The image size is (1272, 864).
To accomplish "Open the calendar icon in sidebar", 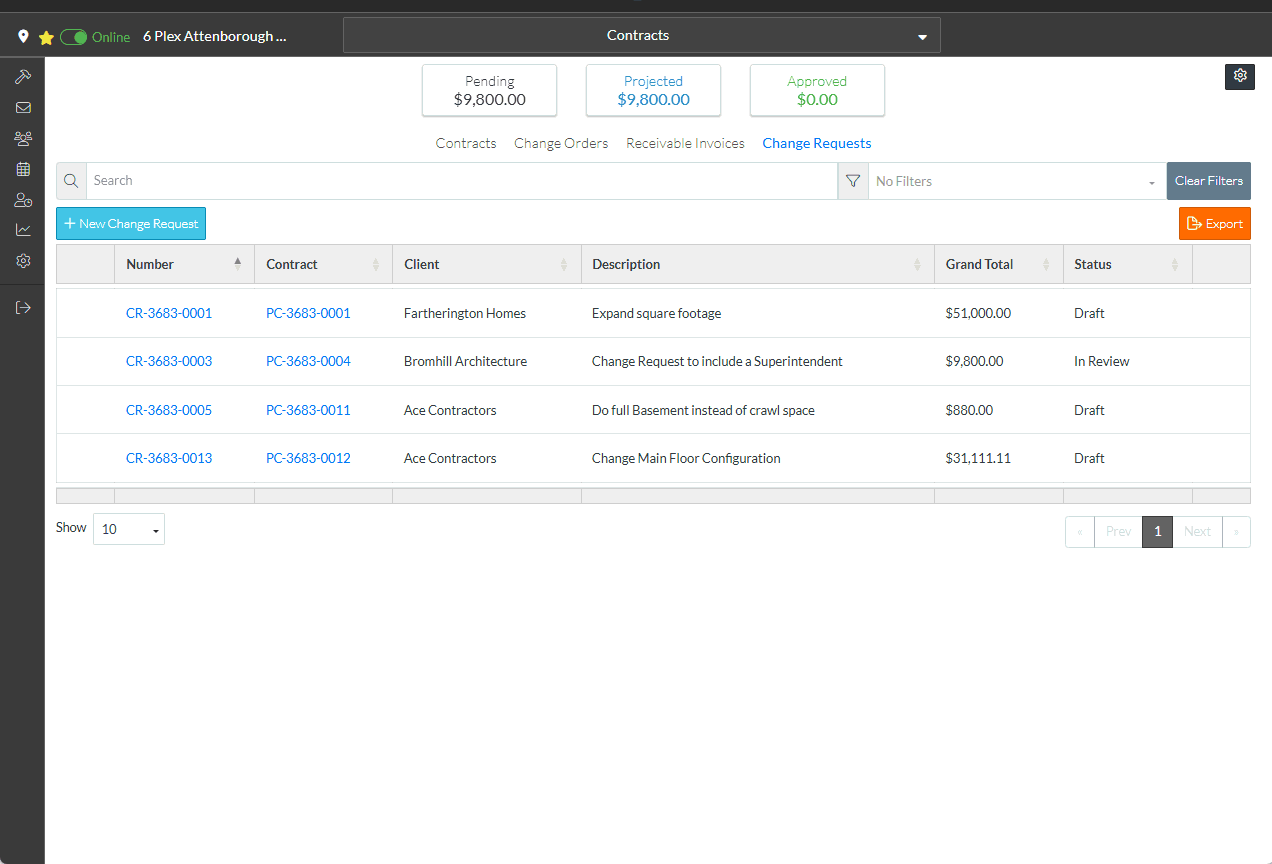I will 23,169.
